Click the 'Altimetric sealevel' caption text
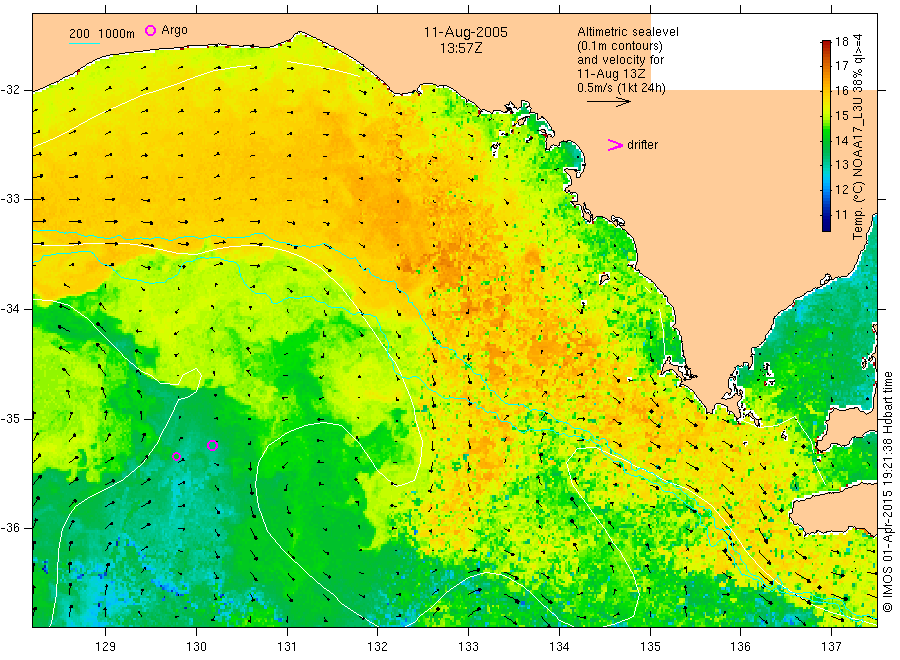Image resolution: width=900 pixels, height=660 pixels. [x=627, y=32]
